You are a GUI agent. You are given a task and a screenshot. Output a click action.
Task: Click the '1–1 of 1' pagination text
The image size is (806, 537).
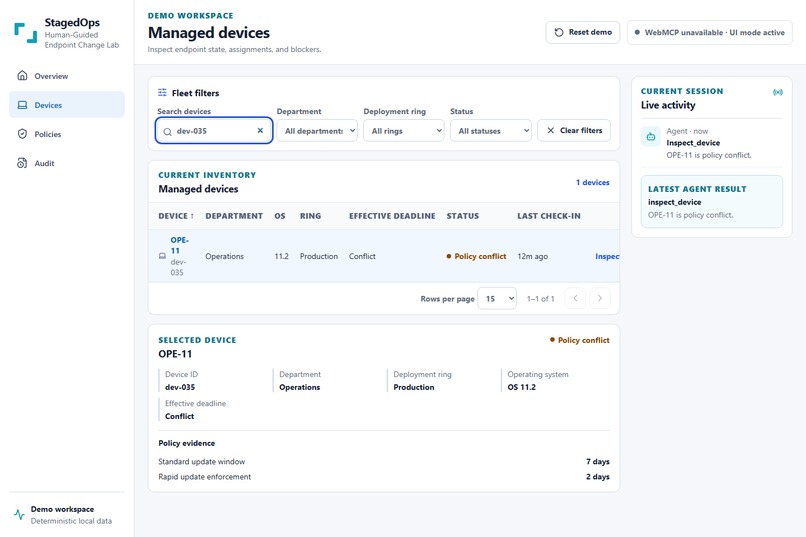coord(541,299)
